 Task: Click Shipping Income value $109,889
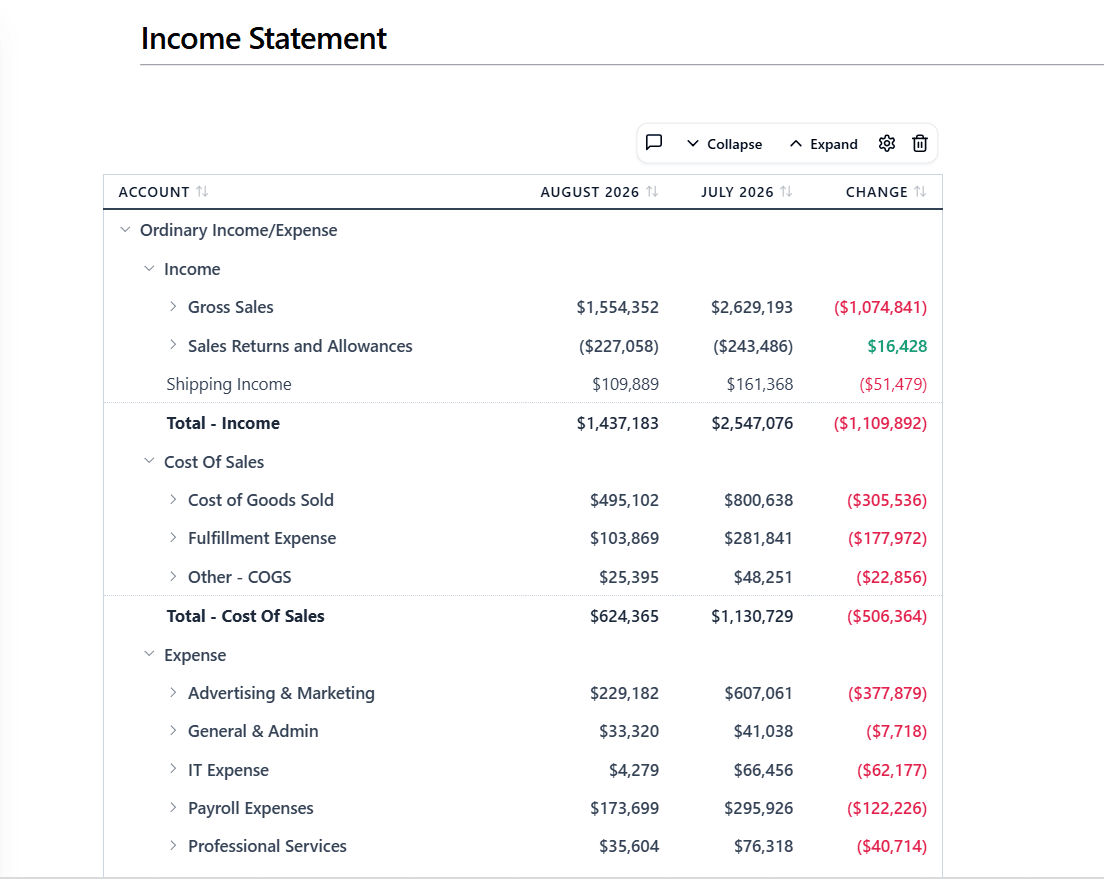(x=625, y=384)
